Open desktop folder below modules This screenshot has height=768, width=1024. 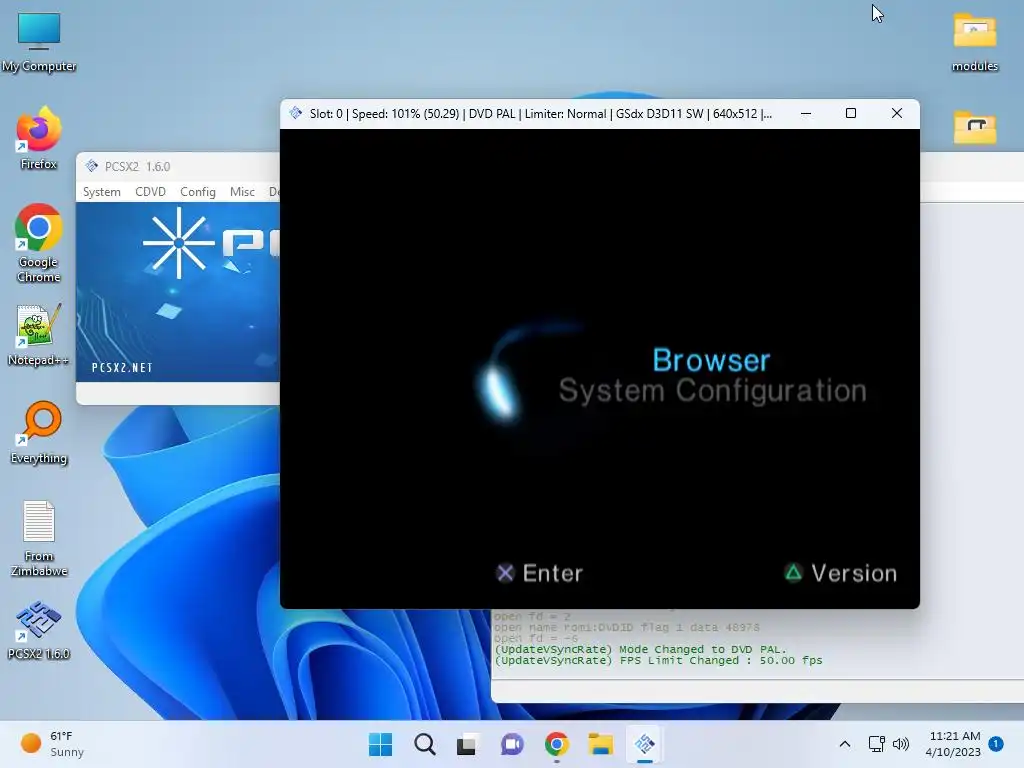[974, 127]
